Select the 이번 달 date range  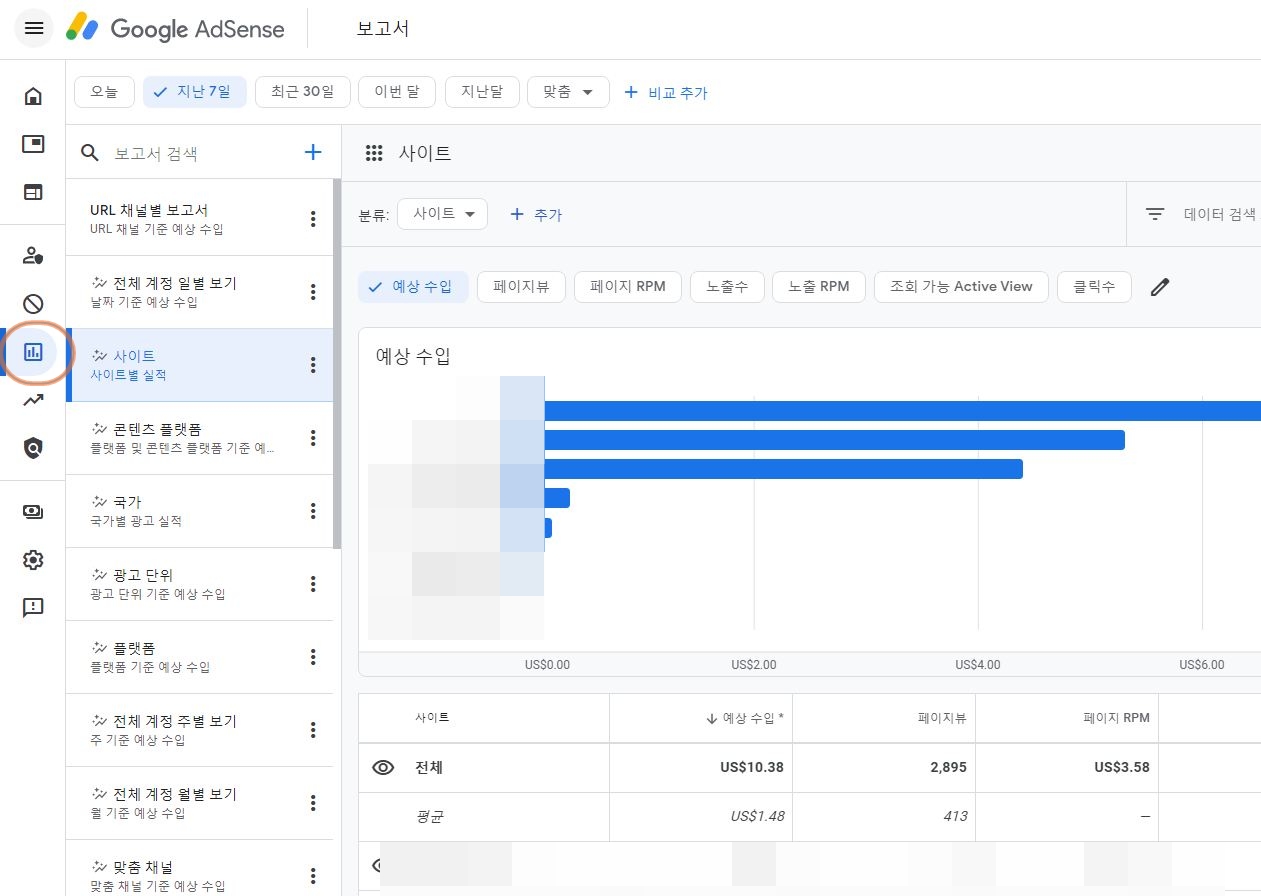click(397, 92)
